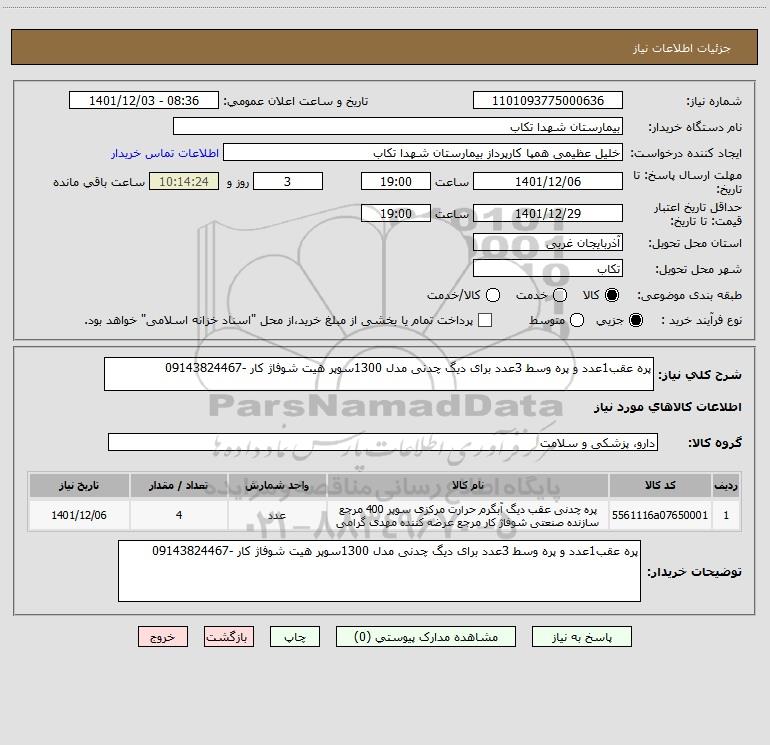Click row number 1 cell in table
The height and width of the screenshot is (745, 770).
726,515
